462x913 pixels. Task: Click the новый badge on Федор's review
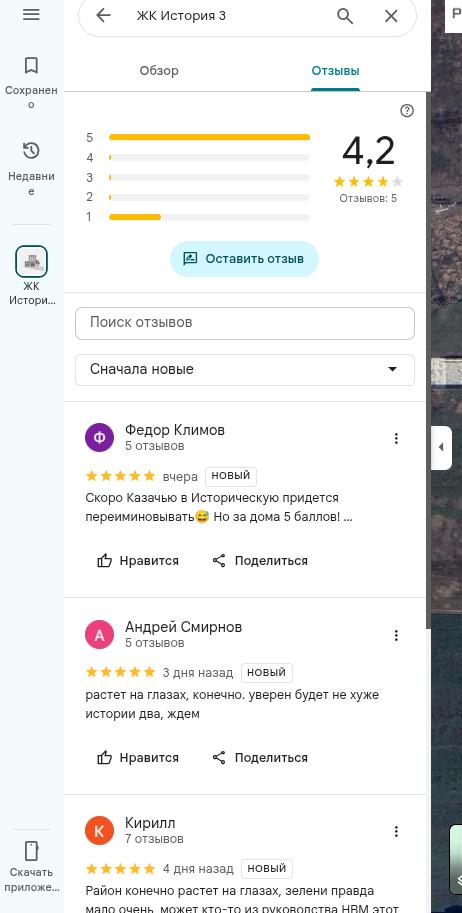[x=231, y=476]
